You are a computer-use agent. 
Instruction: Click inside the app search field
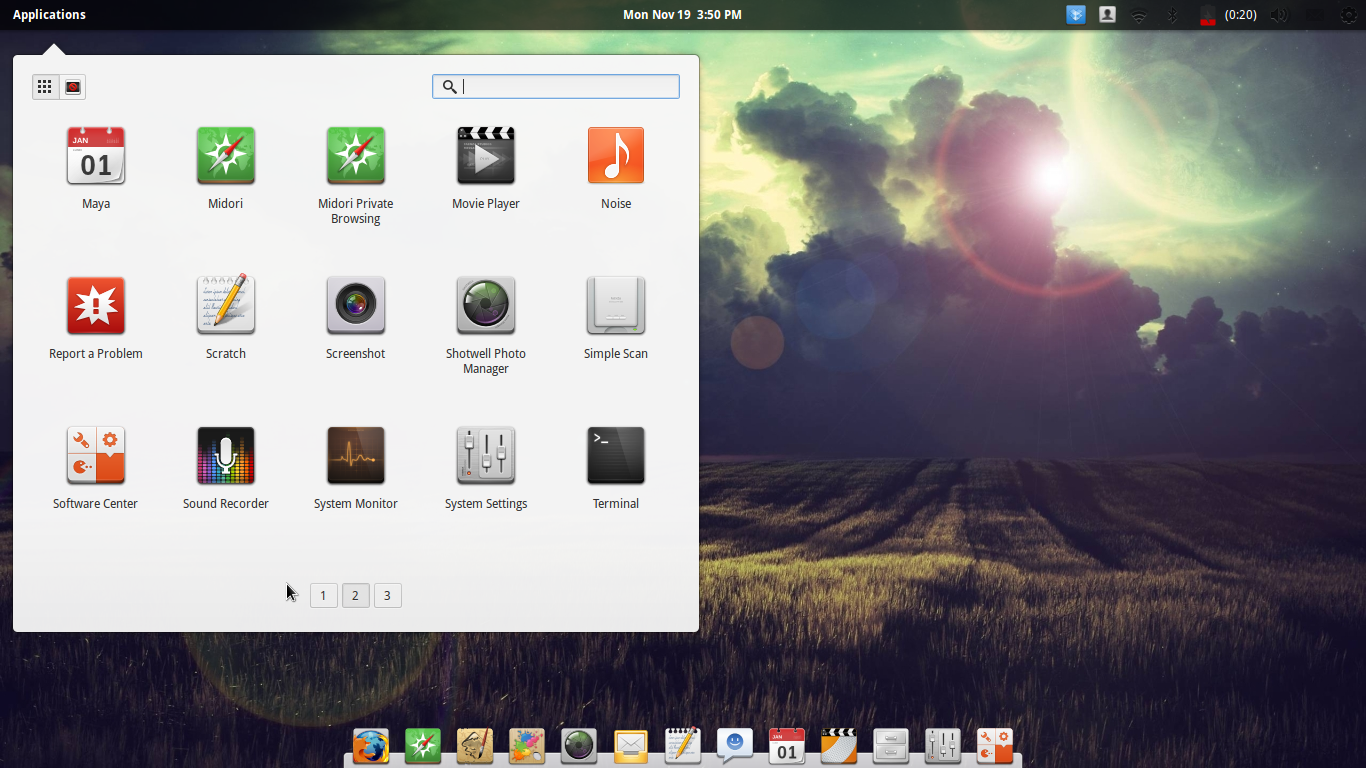click(x=556, y=86)
